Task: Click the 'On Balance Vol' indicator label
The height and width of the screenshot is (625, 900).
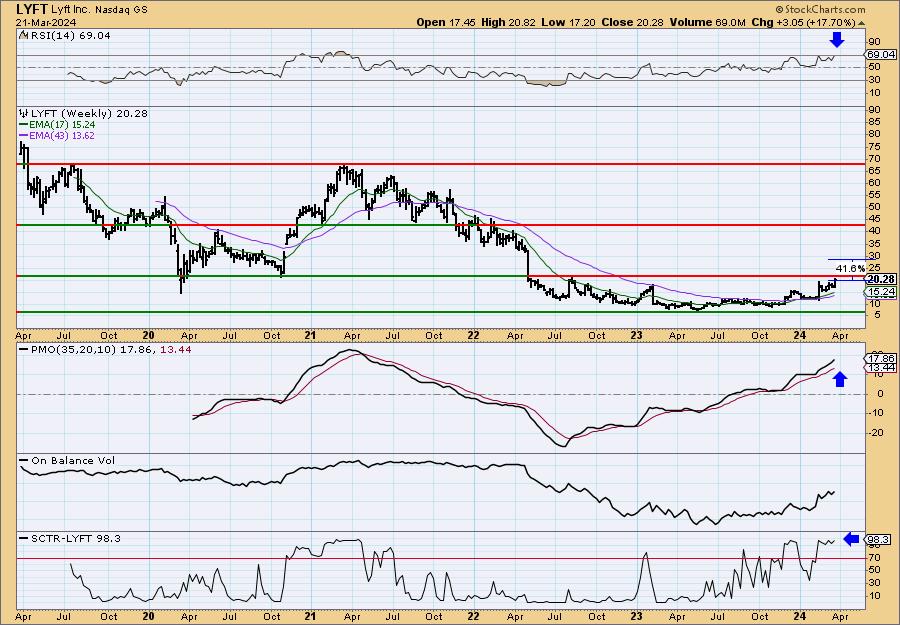Action: coord(73,461)
